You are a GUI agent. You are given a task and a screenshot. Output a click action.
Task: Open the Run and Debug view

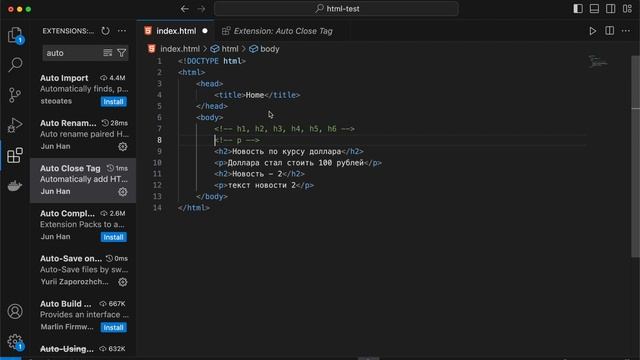(x=15, y=125)
